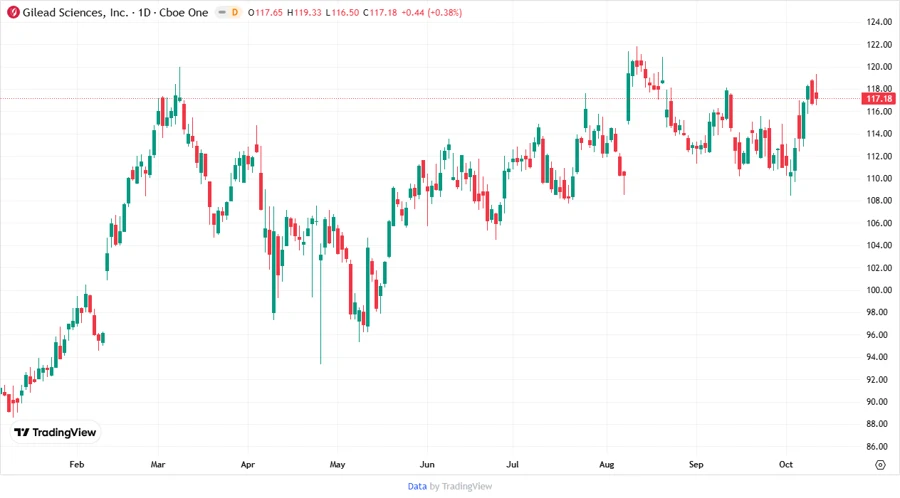Click the Mar label on time axis
This screenshot has width=900, height=498.
point(158,464)
